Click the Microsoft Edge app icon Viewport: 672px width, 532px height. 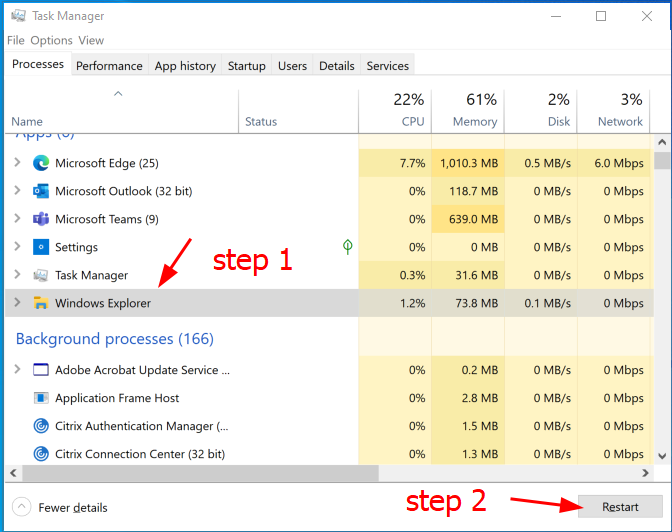[x=41, y=163]
